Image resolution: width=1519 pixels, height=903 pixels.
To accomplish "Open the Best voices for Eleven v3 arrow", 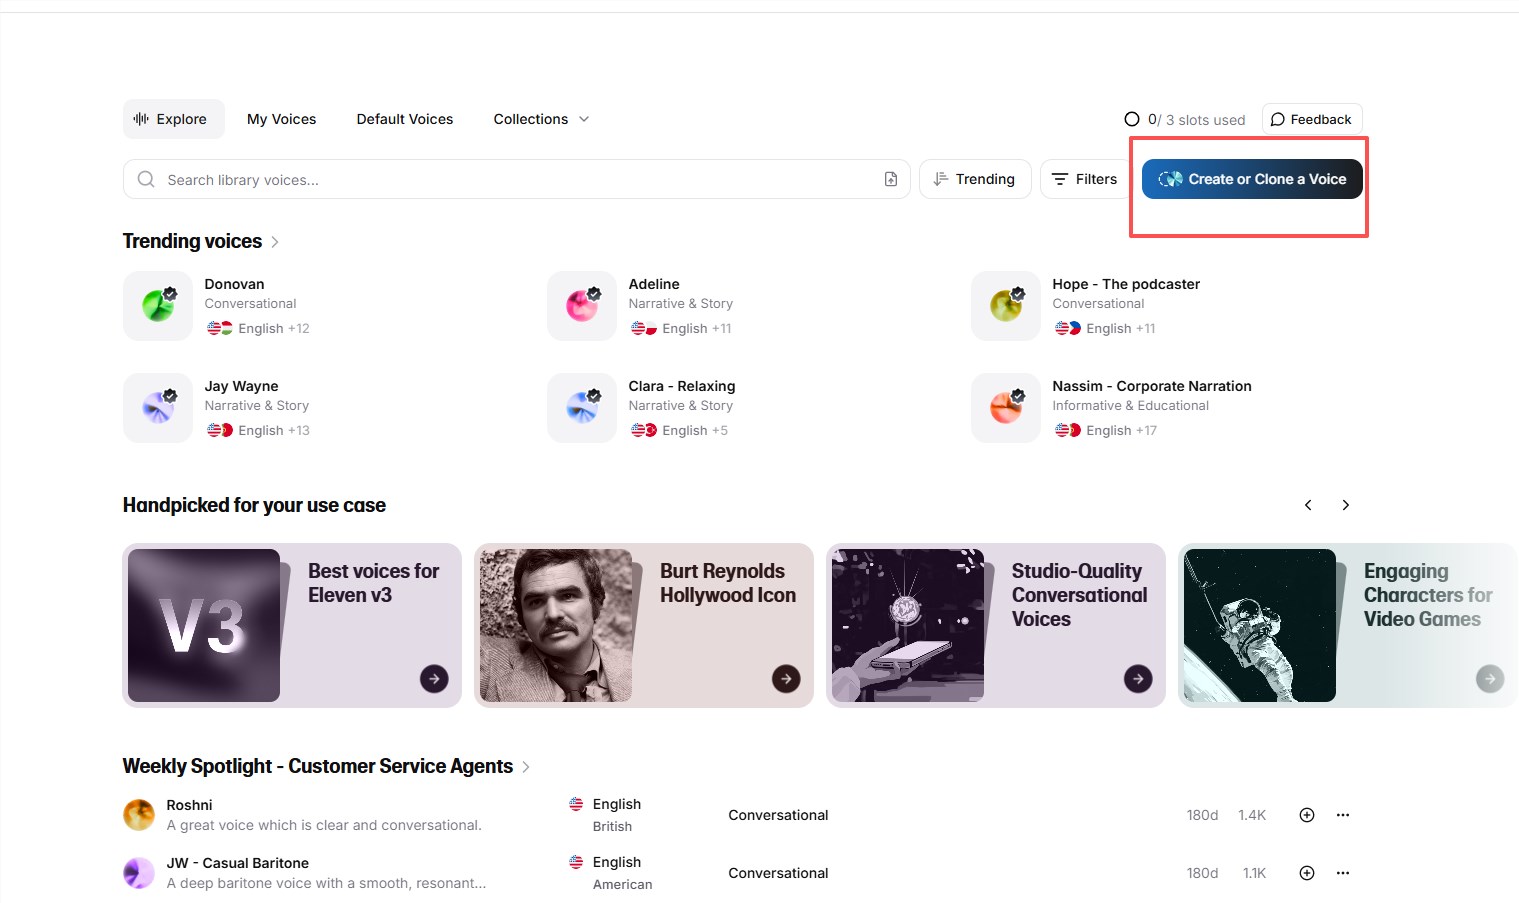I will tap(434, 679).
